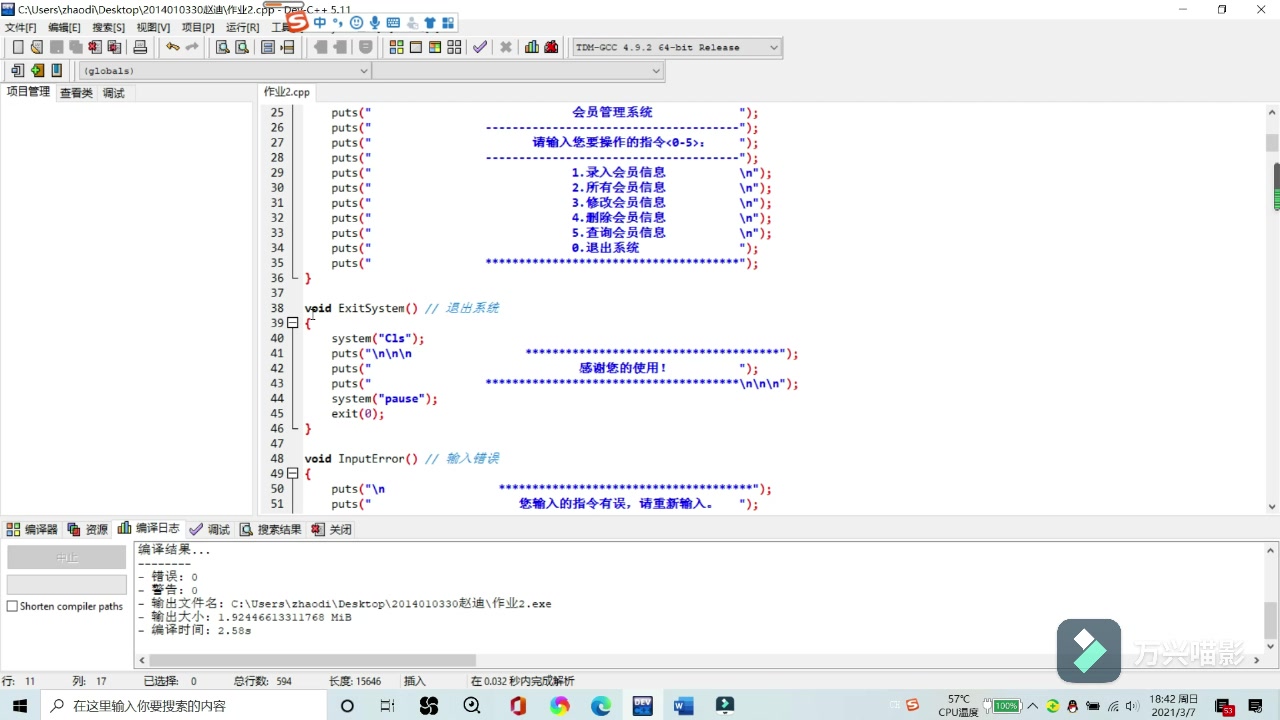Open the empty function members dropdown
The height and width of the screenshot is (720, 1280).
coord(656,71)
